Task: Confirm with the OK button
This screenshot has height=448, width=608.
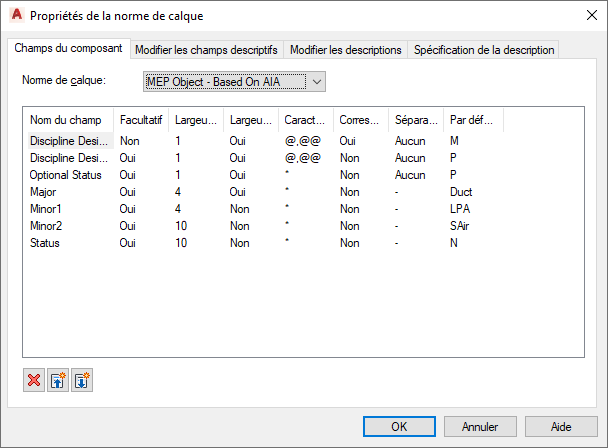Action: tap(399, 427)
